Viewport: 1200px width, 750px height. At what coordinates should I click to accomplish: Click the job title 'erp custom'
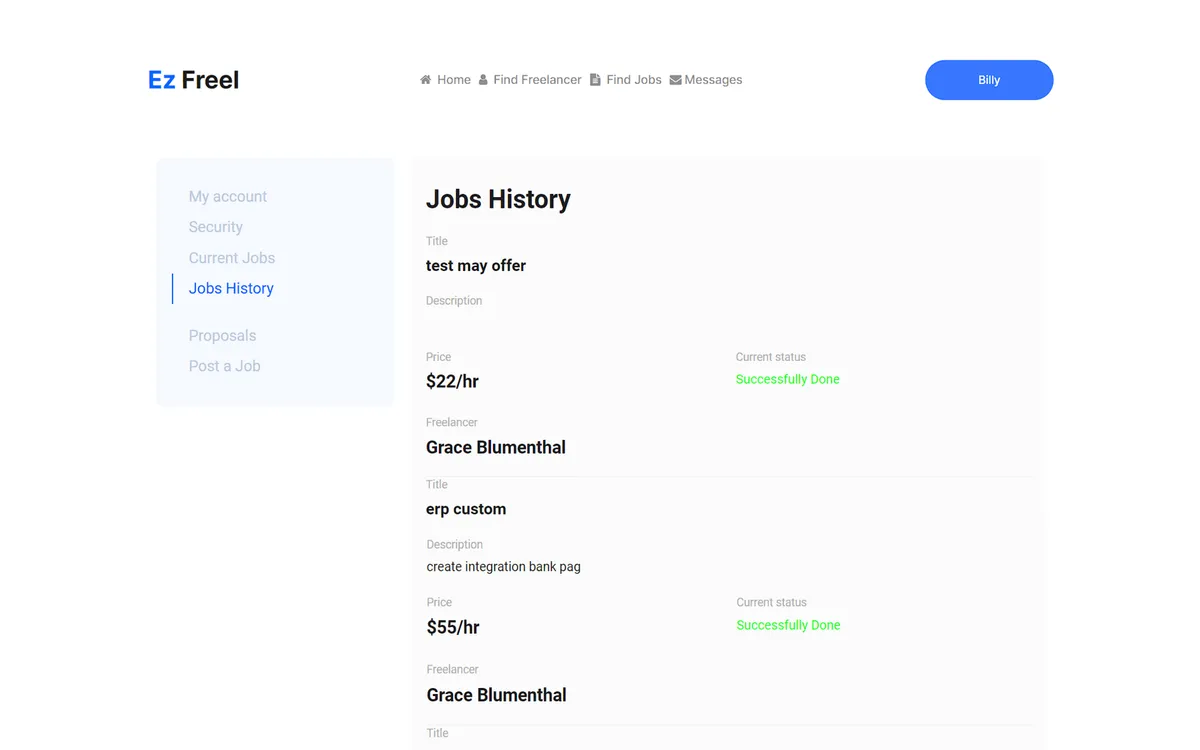(x=466, y=509)
